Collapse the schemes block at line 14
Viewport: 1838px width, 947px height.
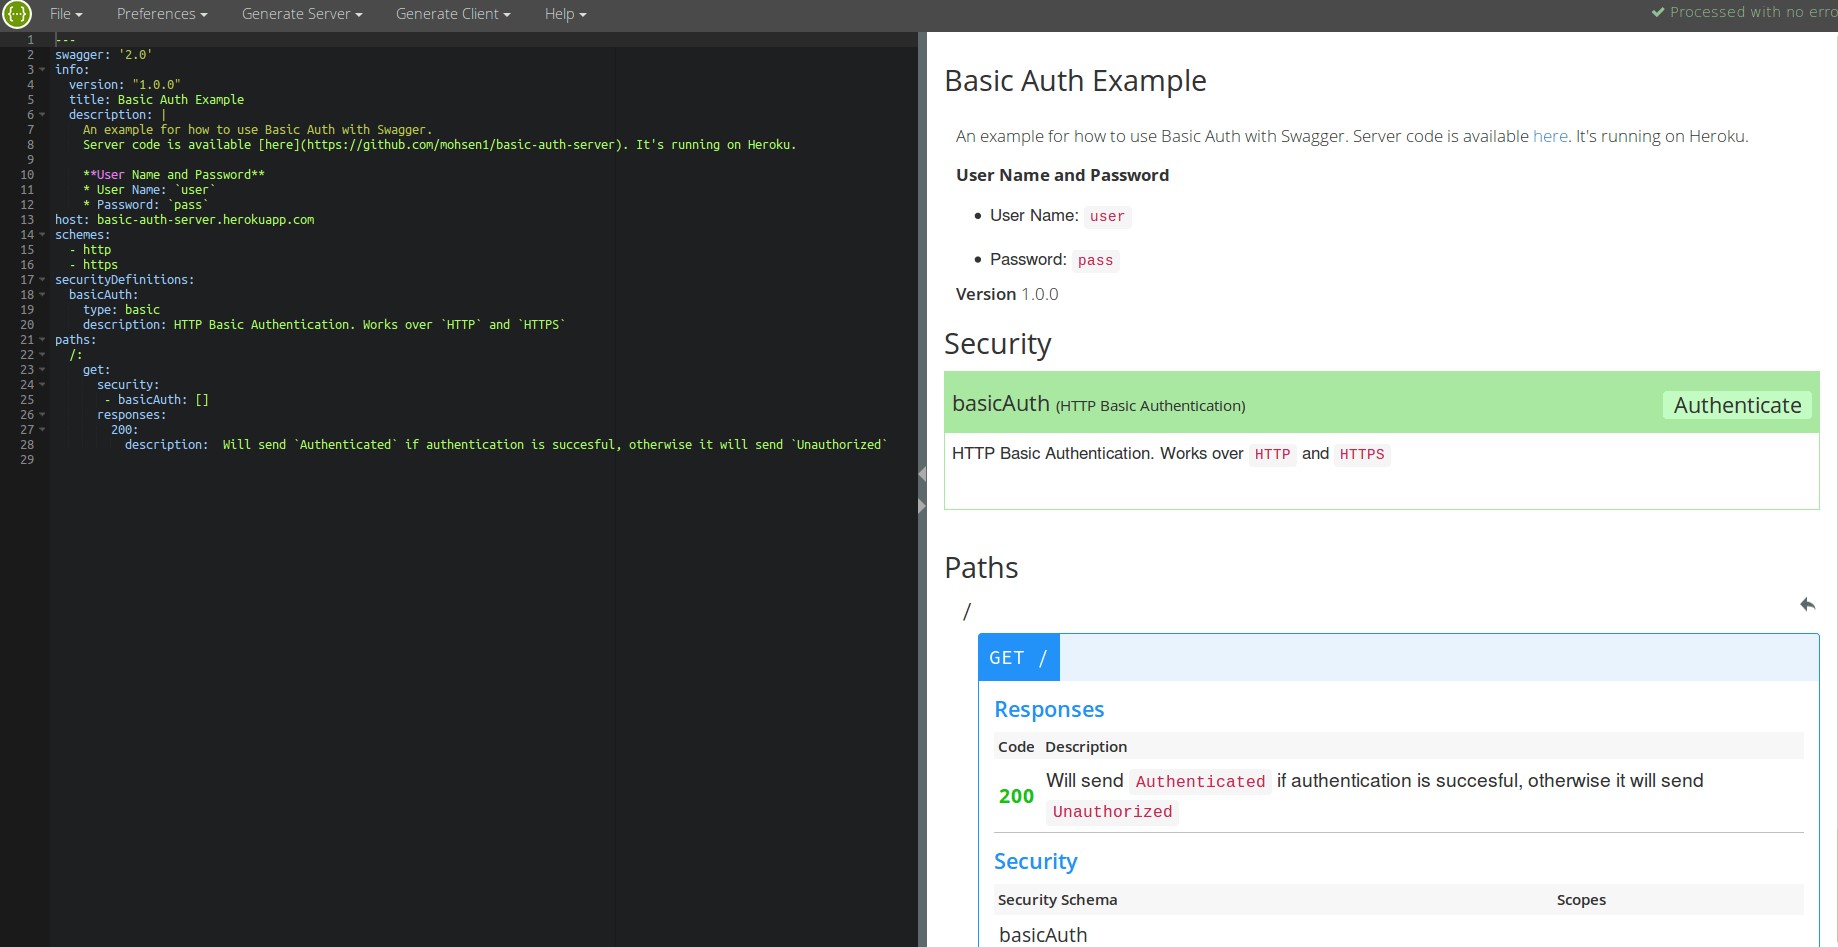click(x=42, y=235)
